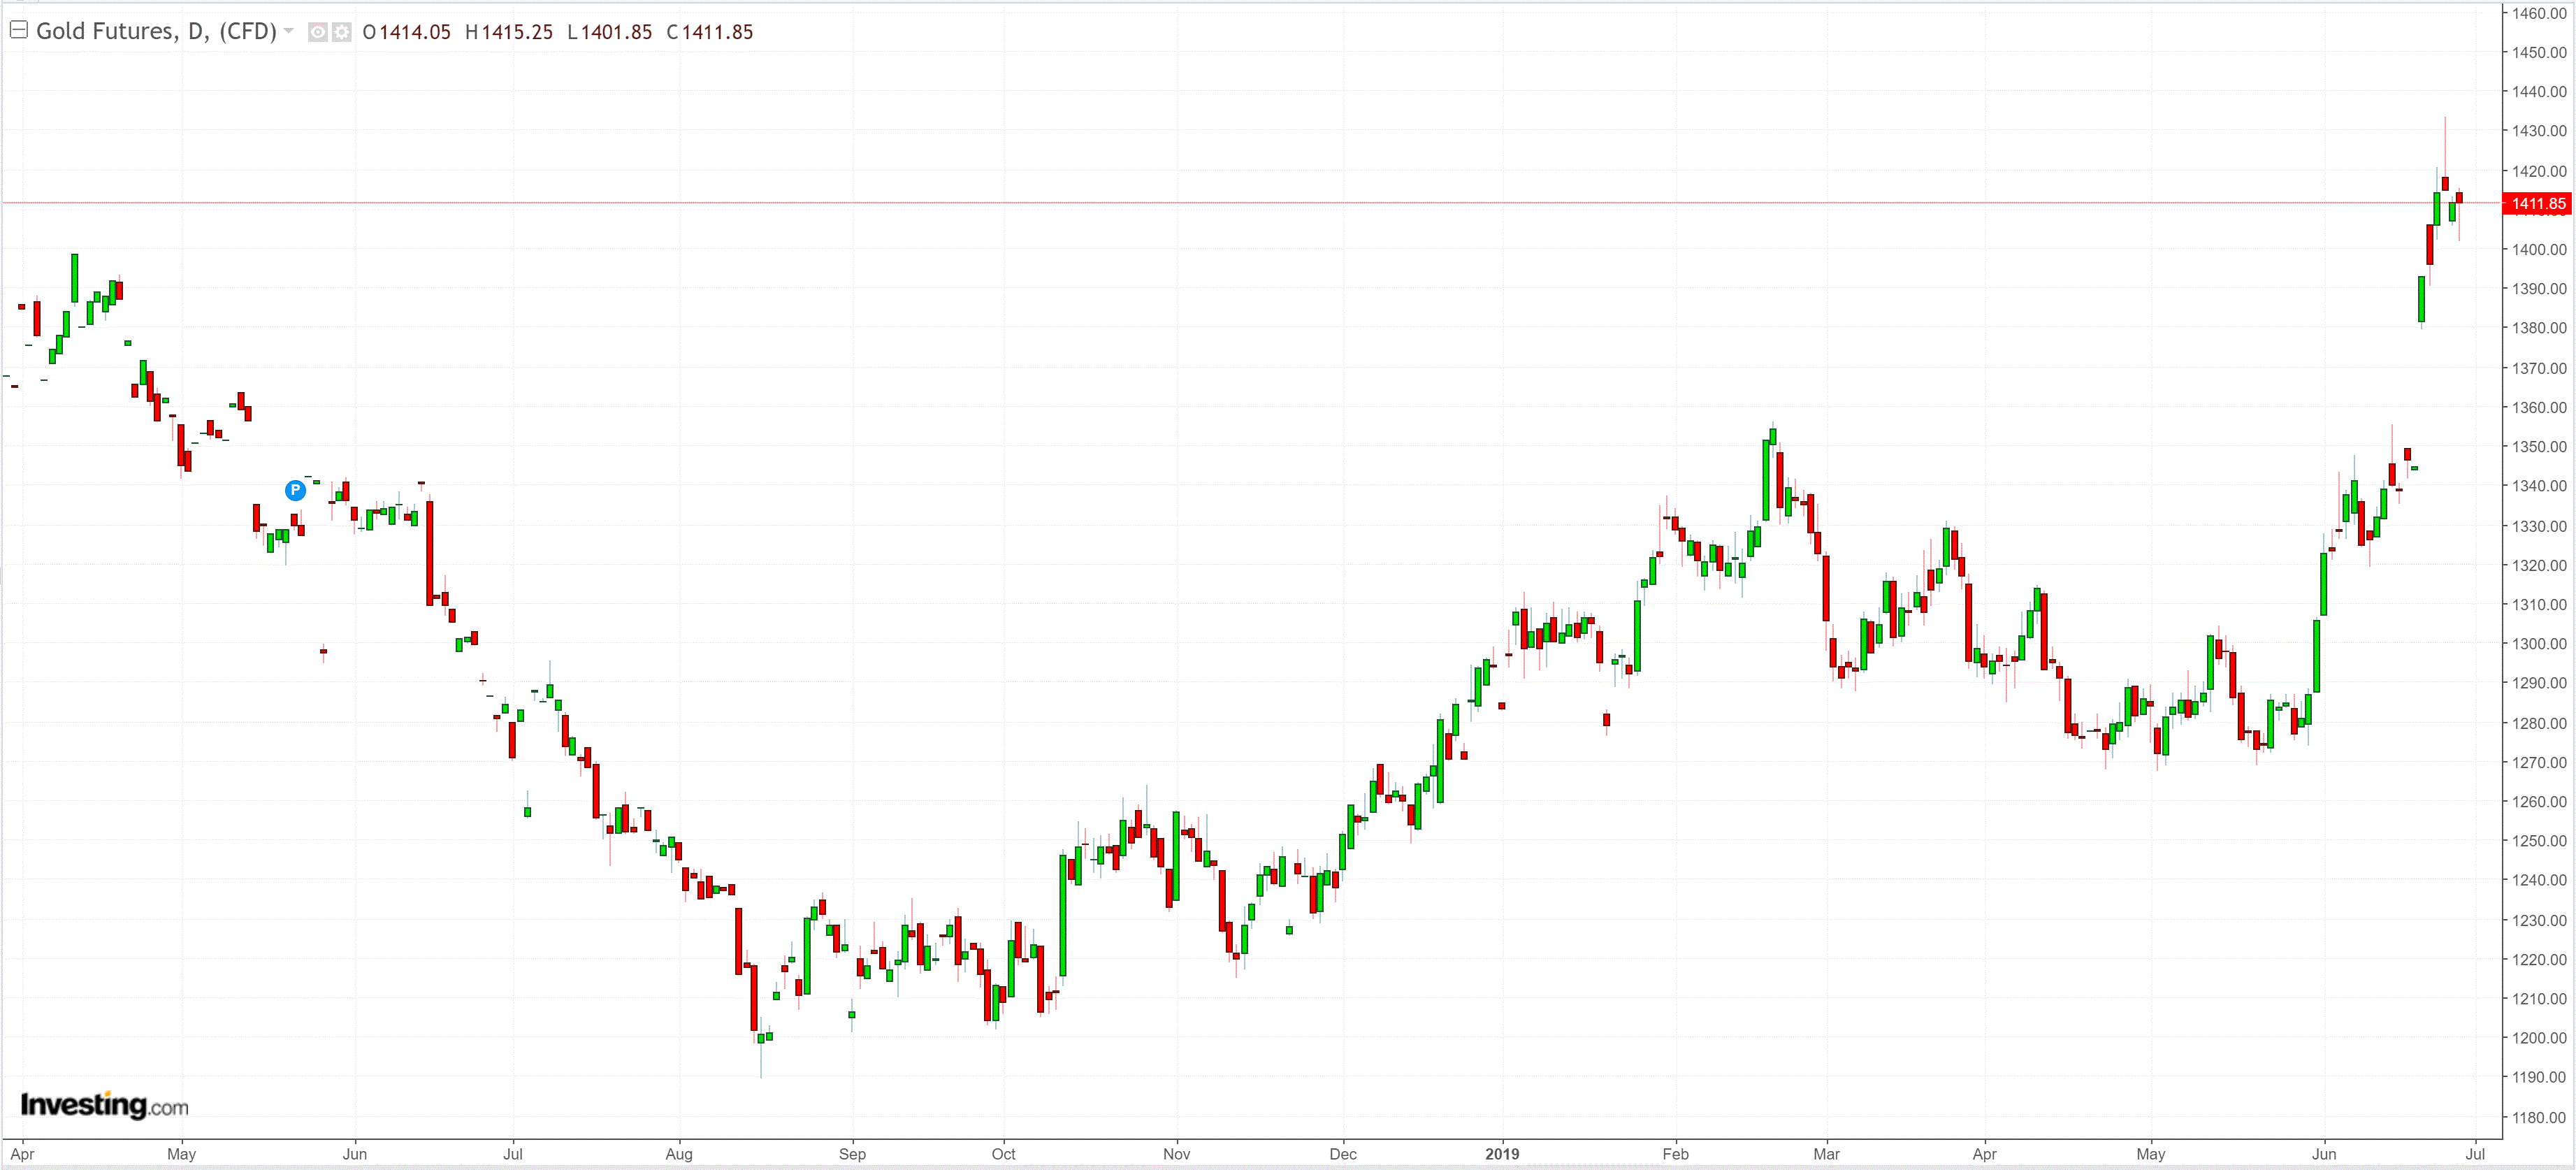Click the high value H 1415.25
This screenshot has height=1170, width=2576.
tap(509, 32)
